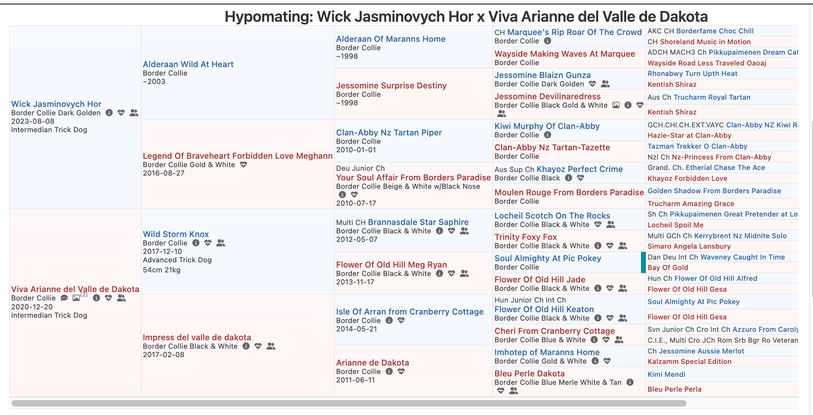Viewport: 813px width, 415px height.
Task: Open people icon for Viva Arianne del Valle
Action: 121,298
